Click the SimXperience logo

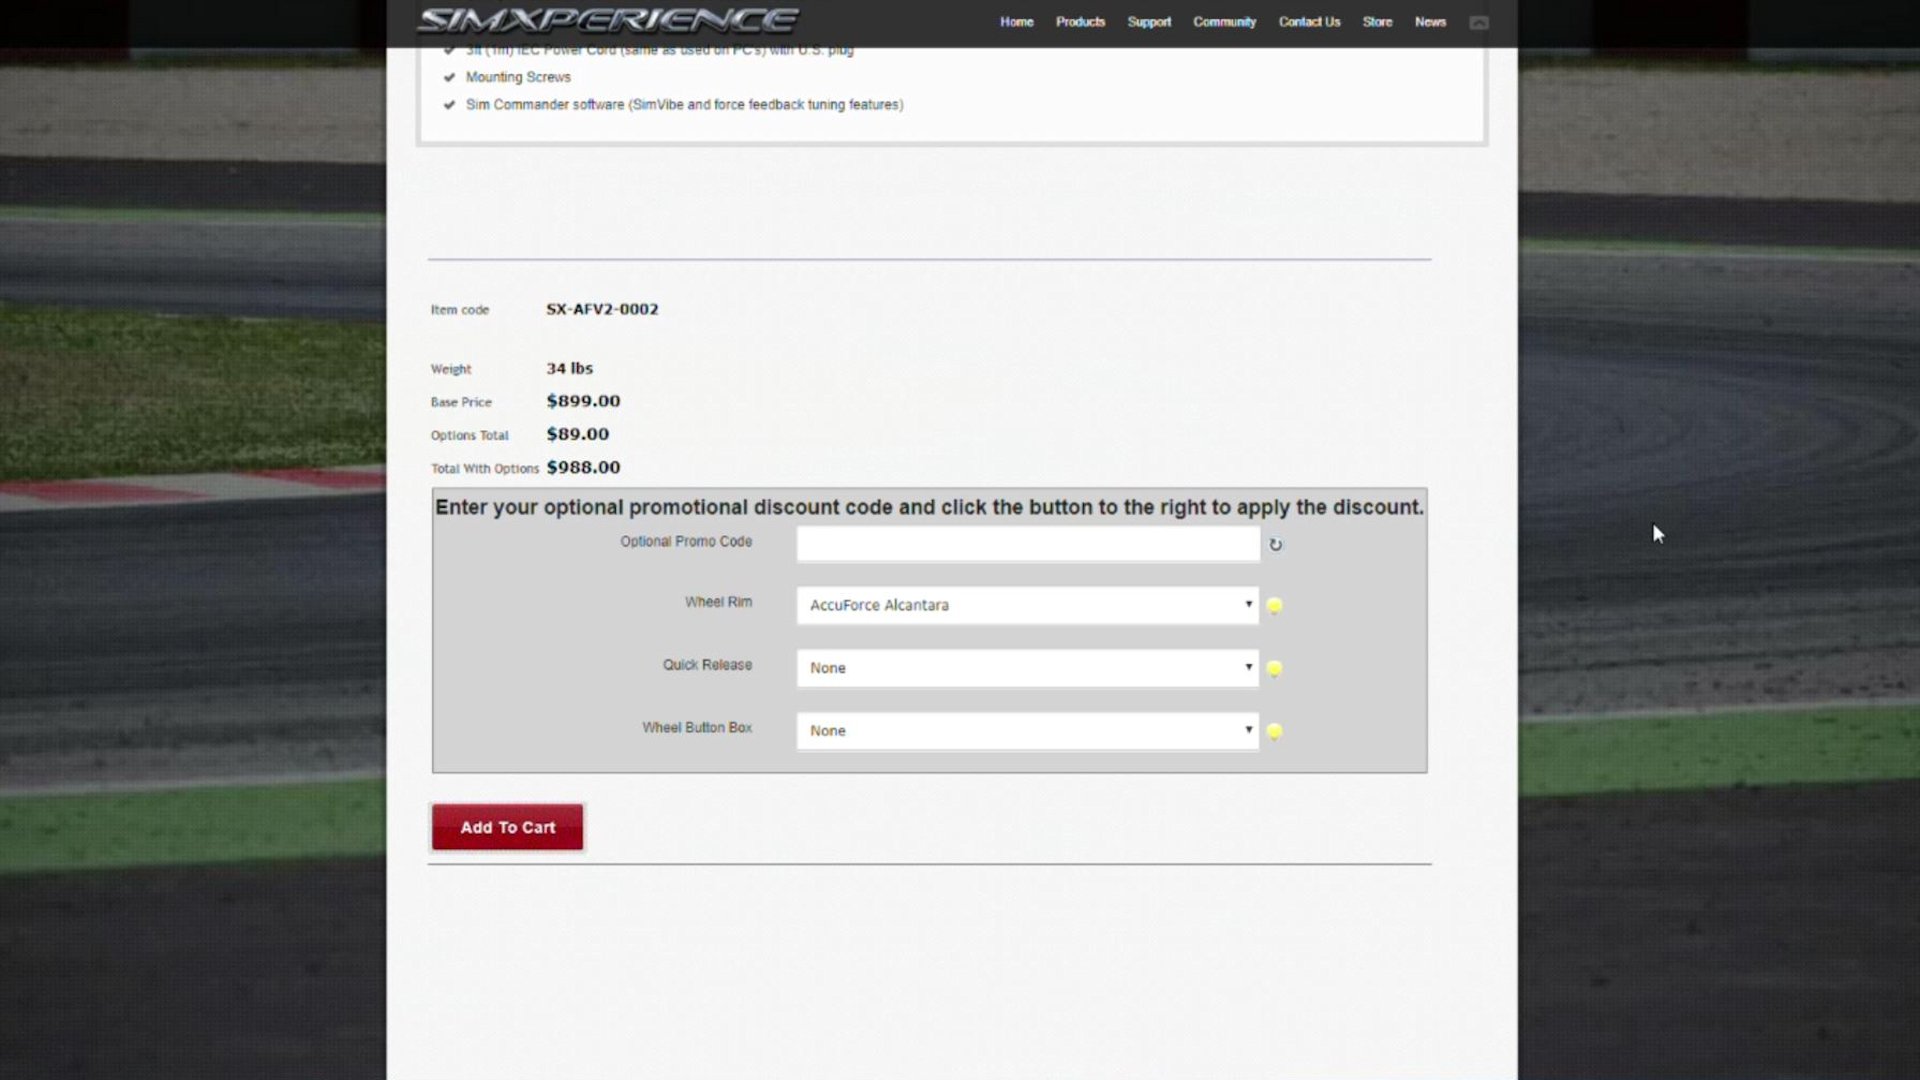[607, 20]
